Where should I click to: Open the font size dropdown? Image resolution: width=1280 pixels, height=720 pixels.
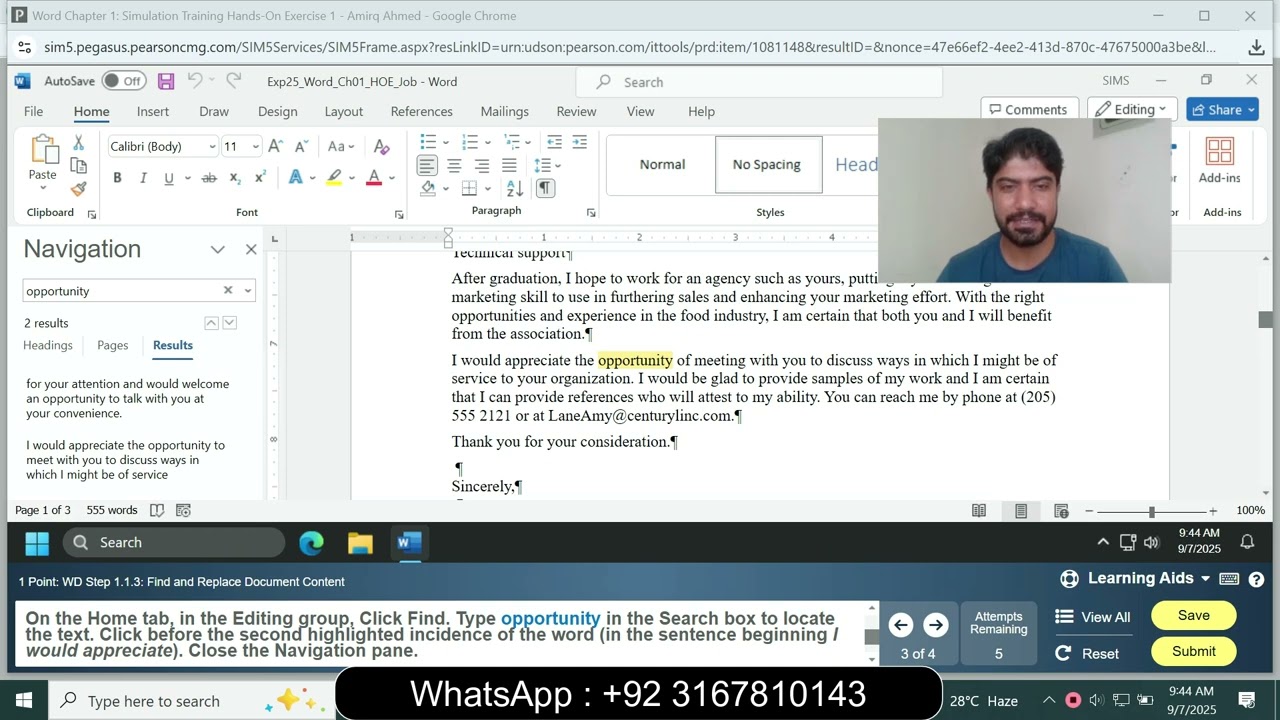[255, 147]
